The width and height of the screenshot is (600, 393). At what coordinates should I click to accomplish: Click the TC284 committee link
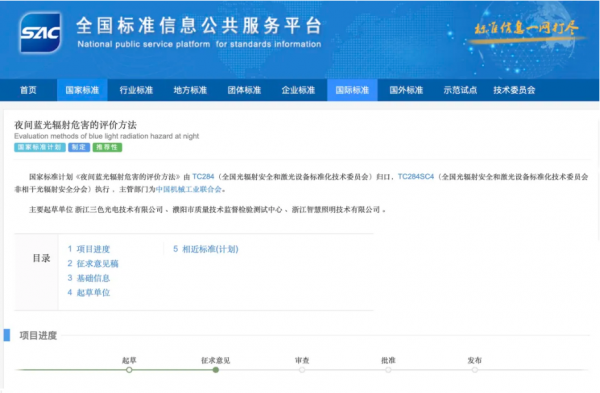coord(203,176)
